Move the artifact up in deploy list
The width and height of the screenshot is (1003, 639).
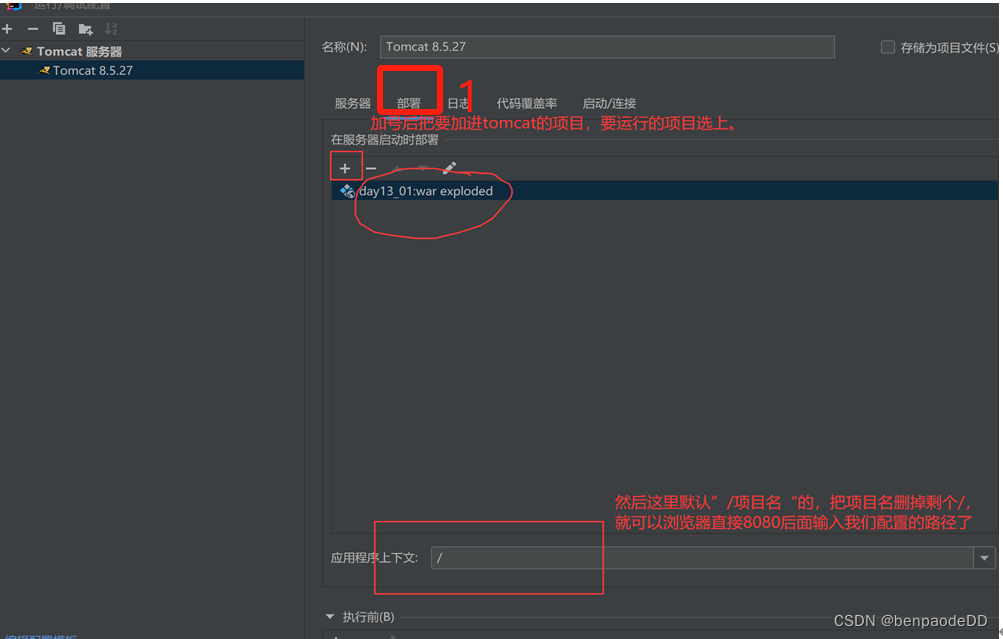coord(397,168)
